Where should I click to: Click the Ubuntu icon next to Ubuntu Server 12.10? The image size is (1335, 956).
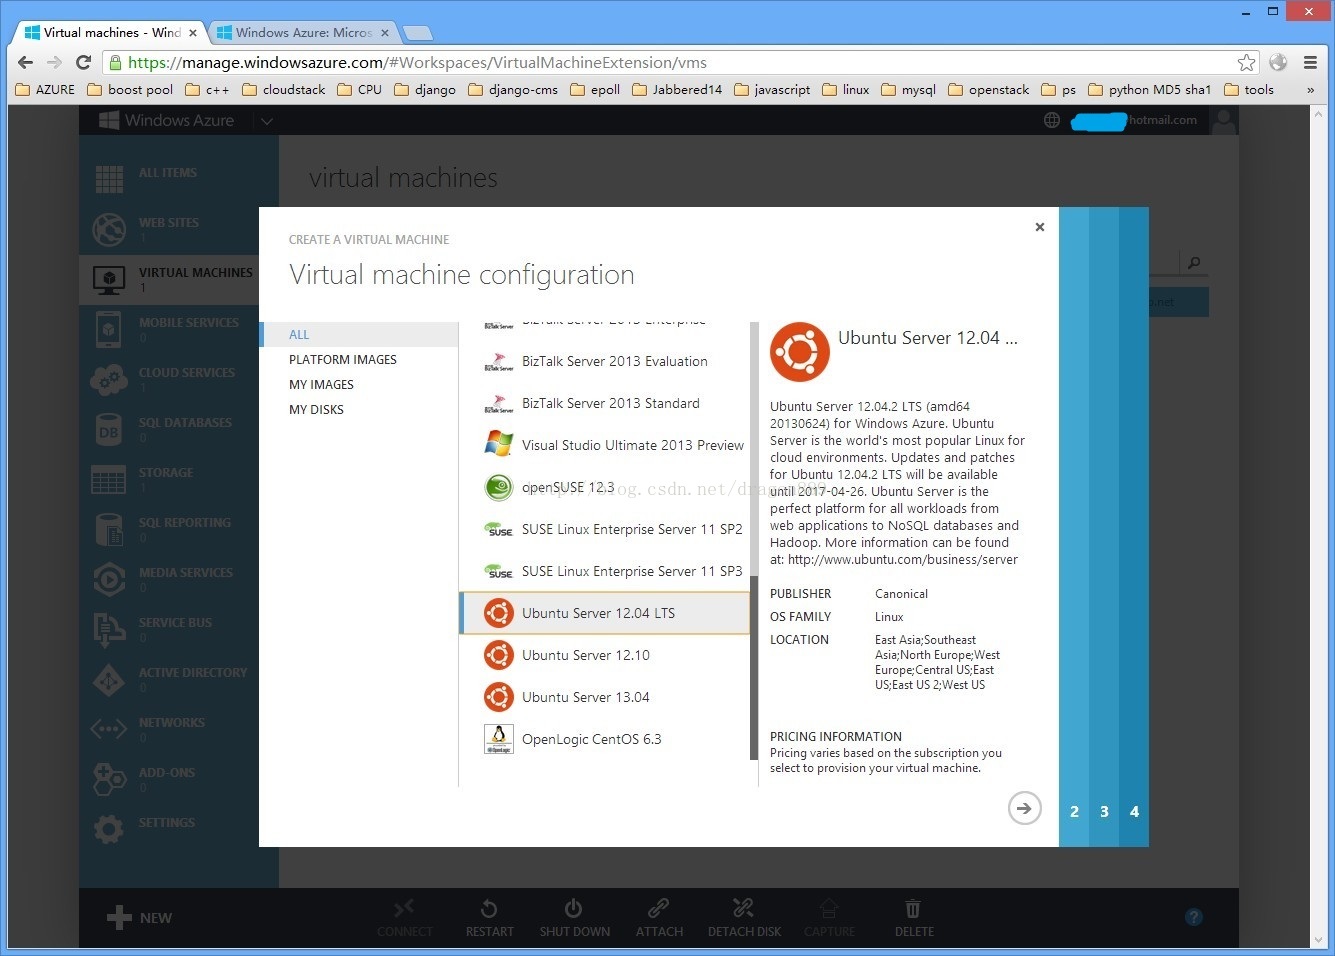pos(498,655)
